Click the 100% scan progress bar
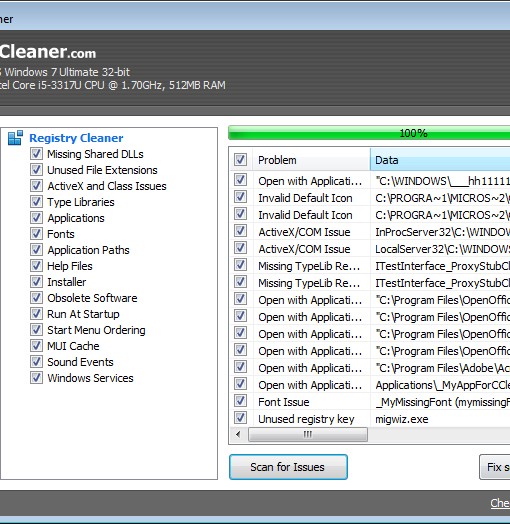The image size is (510, 524). point(369,133)
